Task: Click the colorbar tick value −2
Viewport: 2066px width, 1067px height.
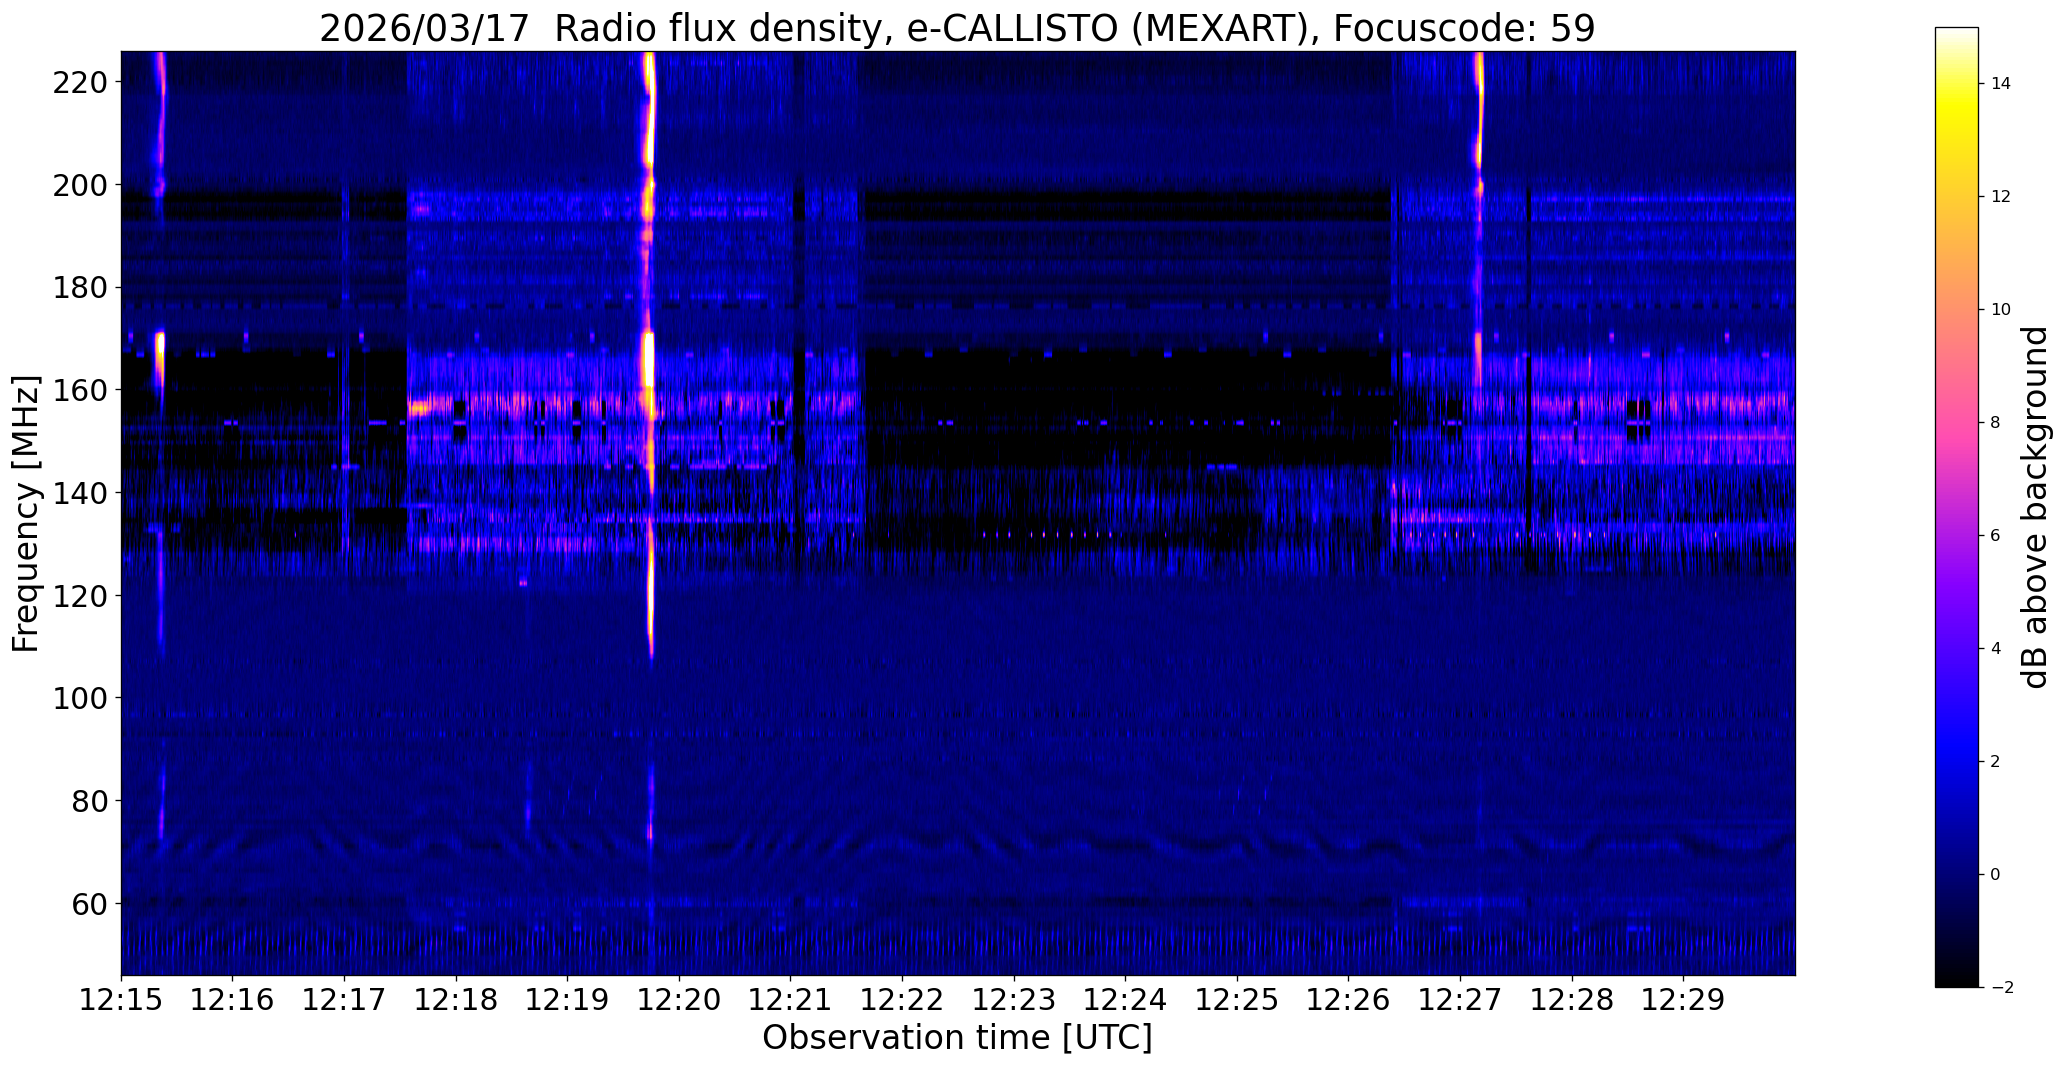Action: point(2002,988)
